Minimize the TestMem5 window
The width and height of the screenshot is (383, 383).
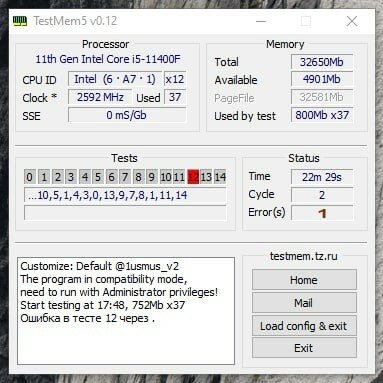261,21
